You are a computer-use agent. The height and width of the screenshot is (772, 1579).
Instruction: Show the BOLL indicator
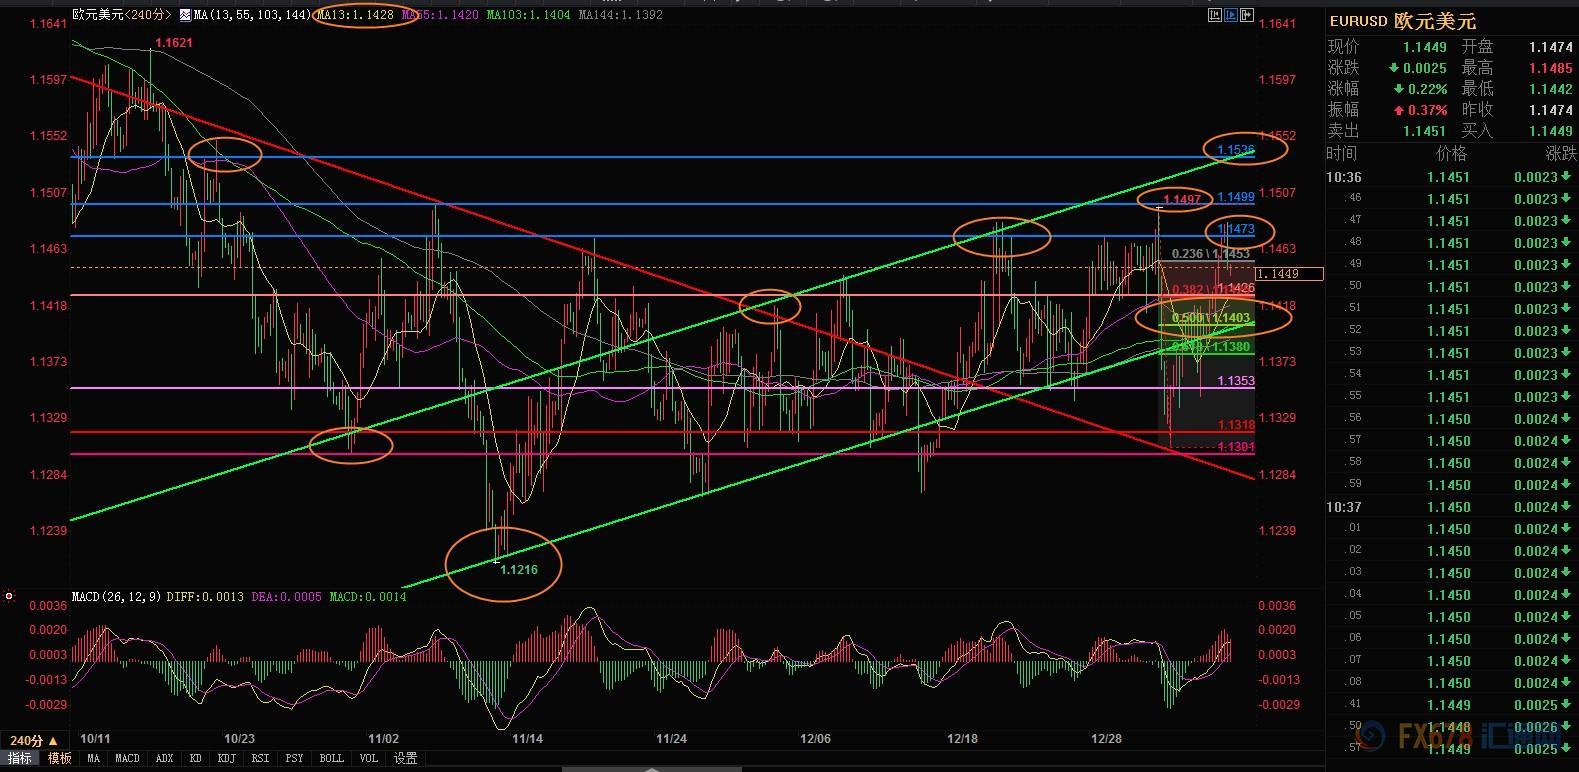pyautogui.click(x=331, y=759)
